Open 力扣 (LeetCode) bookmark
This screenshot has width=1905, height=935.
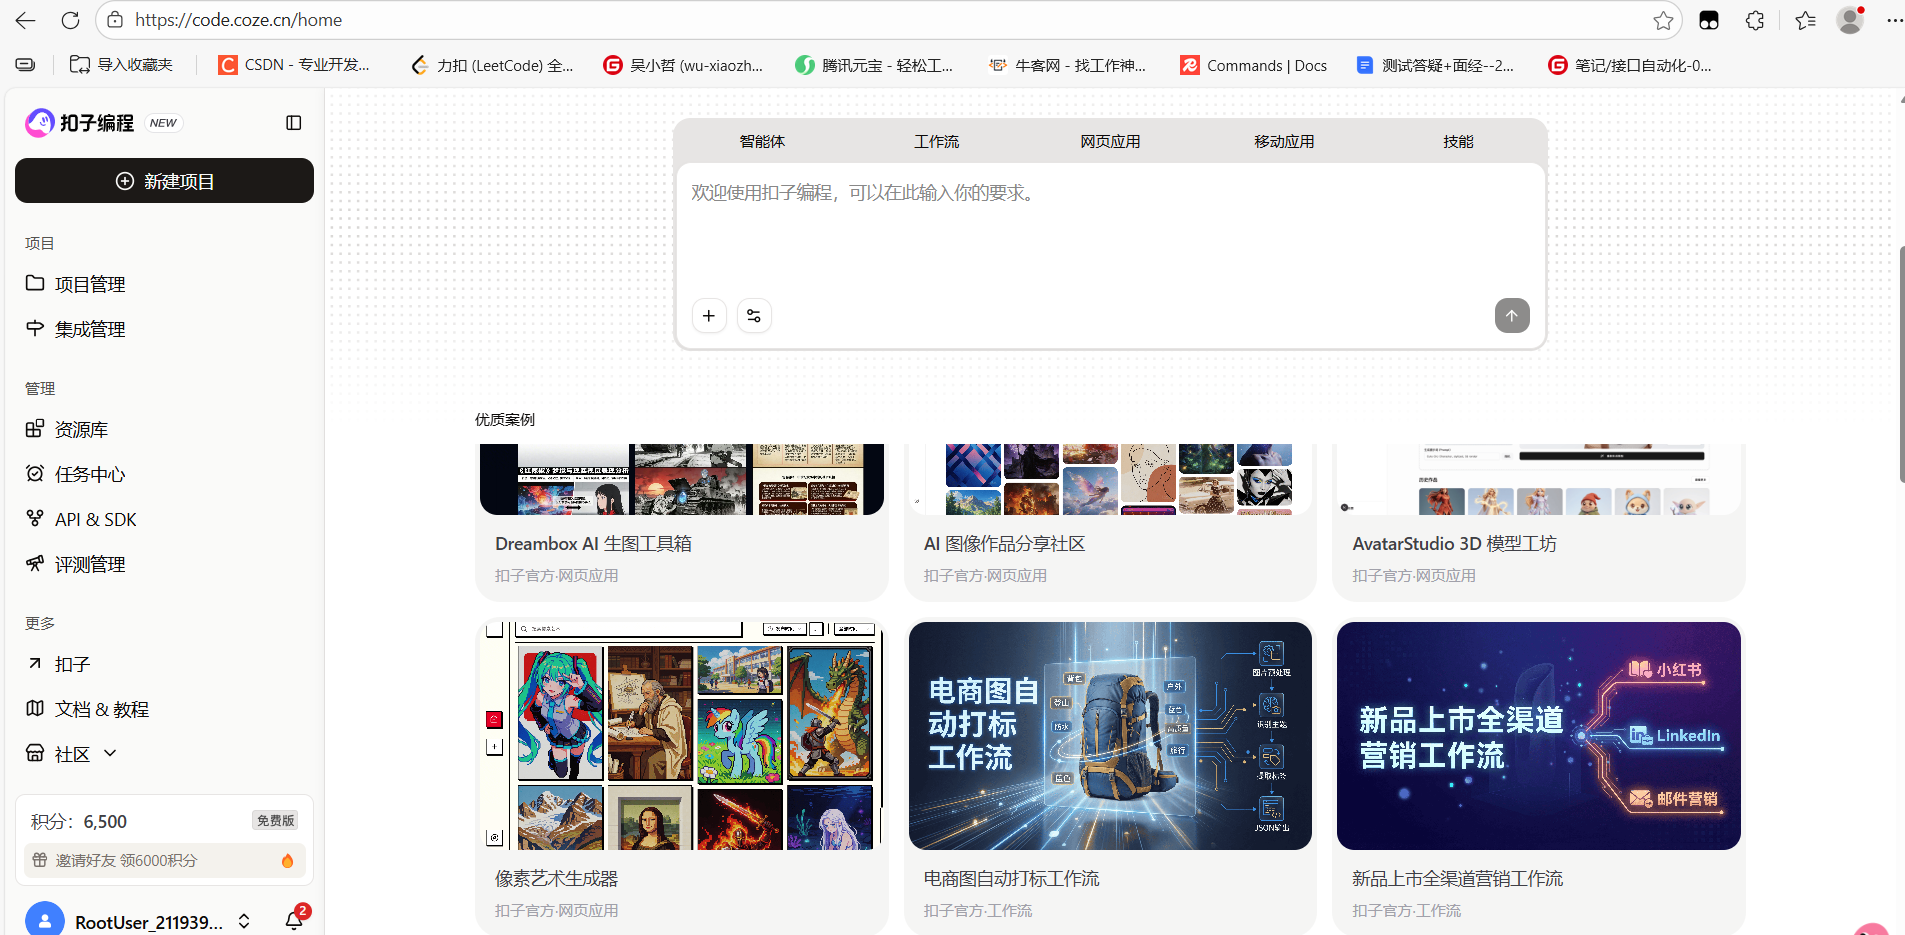point(492,65)
